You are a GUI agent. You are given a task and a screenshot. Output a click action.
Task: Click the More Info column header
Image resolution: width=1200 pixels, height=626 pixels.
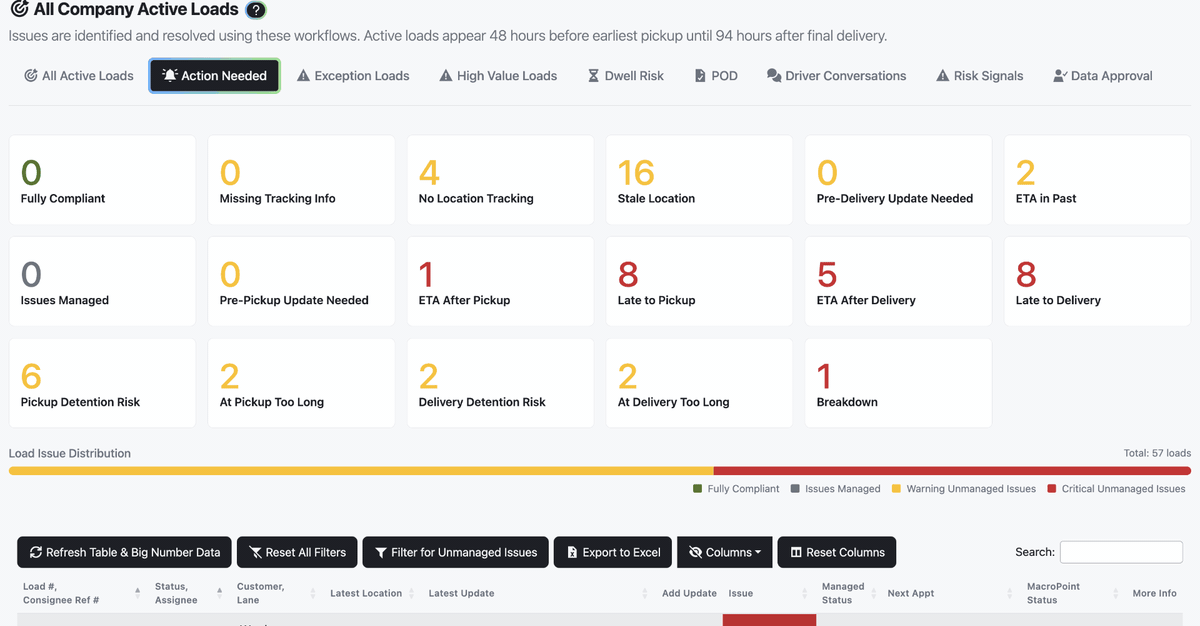click(x=1154, y=593)
